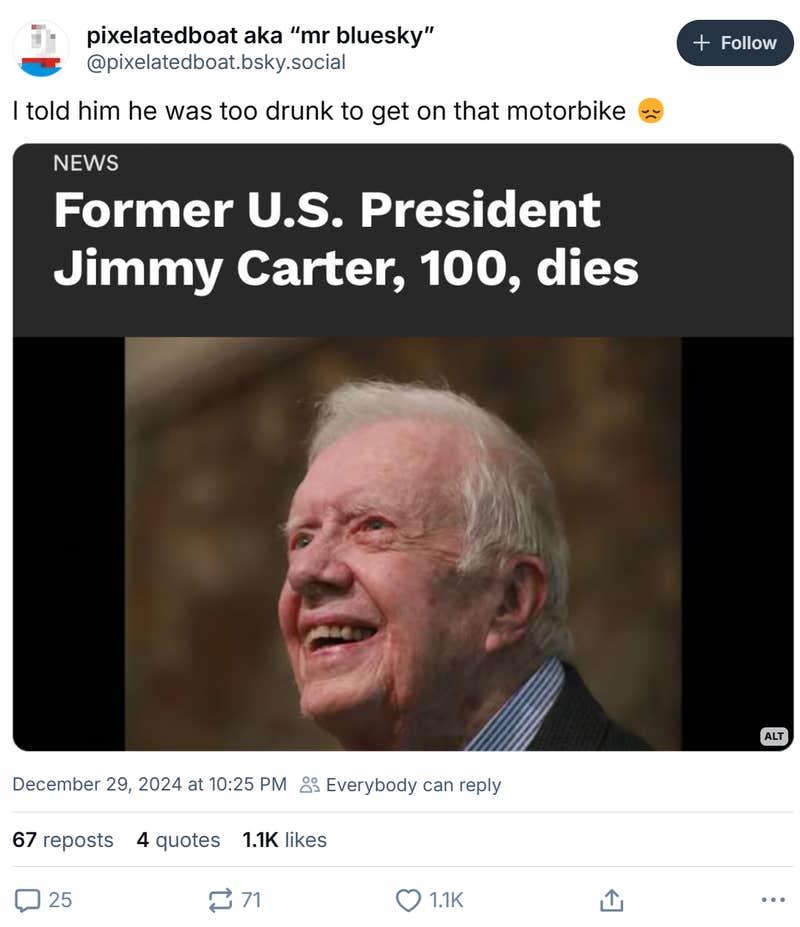The height and width of the screenshot is (927, 800).
Task: Click the profile avatar picture
Action: pyautogui.click(x=39, y=43)
